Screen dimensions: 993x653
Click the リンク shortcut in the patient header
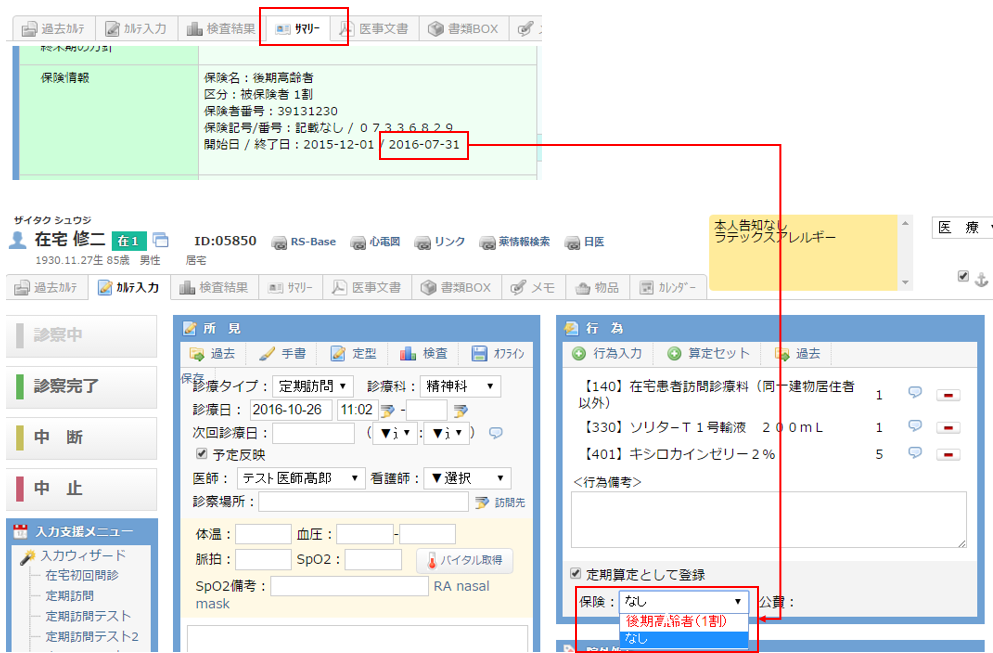point(440,242)
